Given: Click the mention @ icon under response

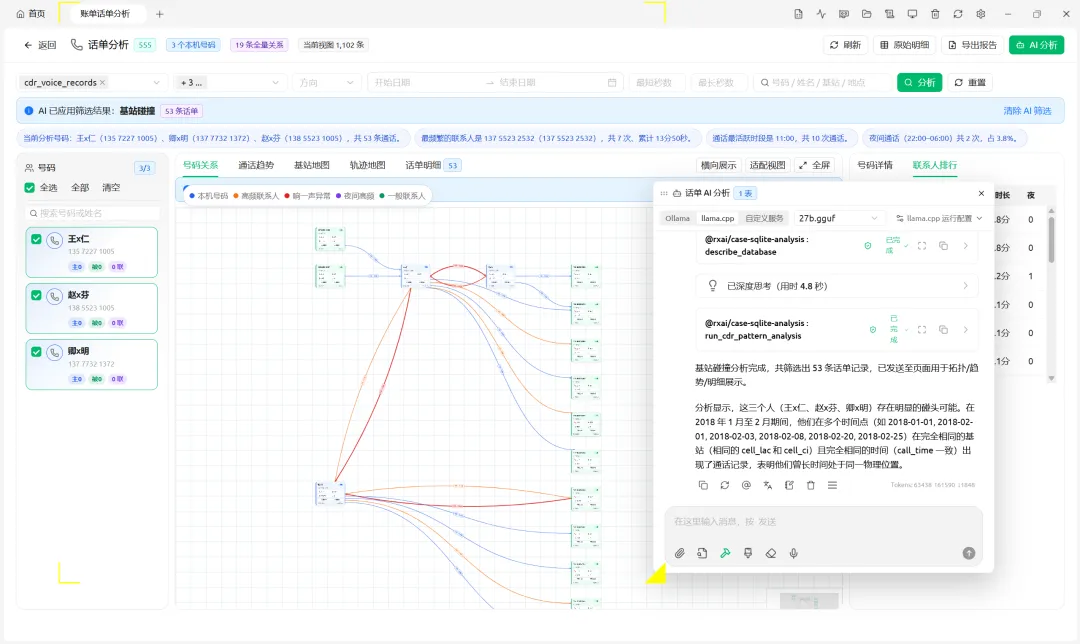Looking at the screenshot, I should pos(746,485).
